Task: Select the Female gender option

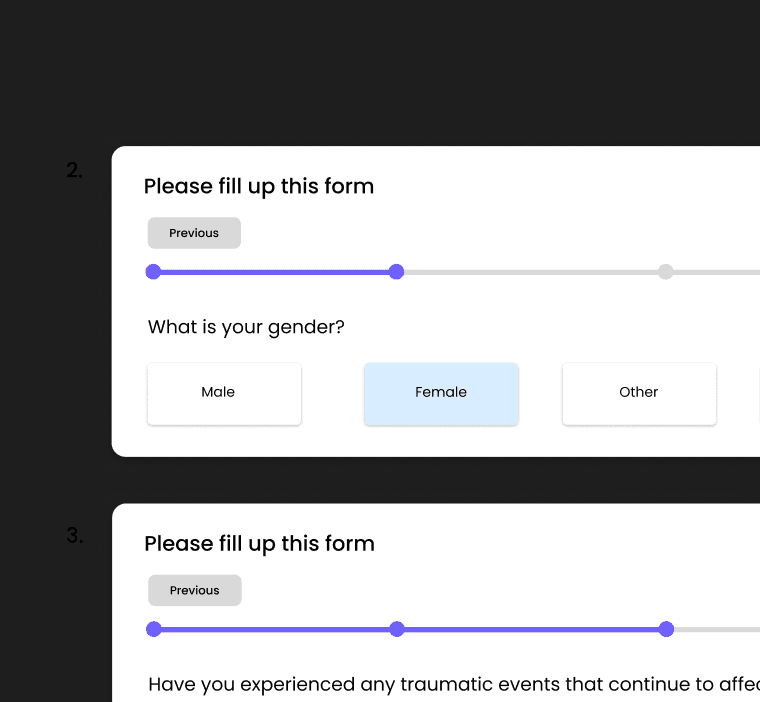Action: [441, 393]
